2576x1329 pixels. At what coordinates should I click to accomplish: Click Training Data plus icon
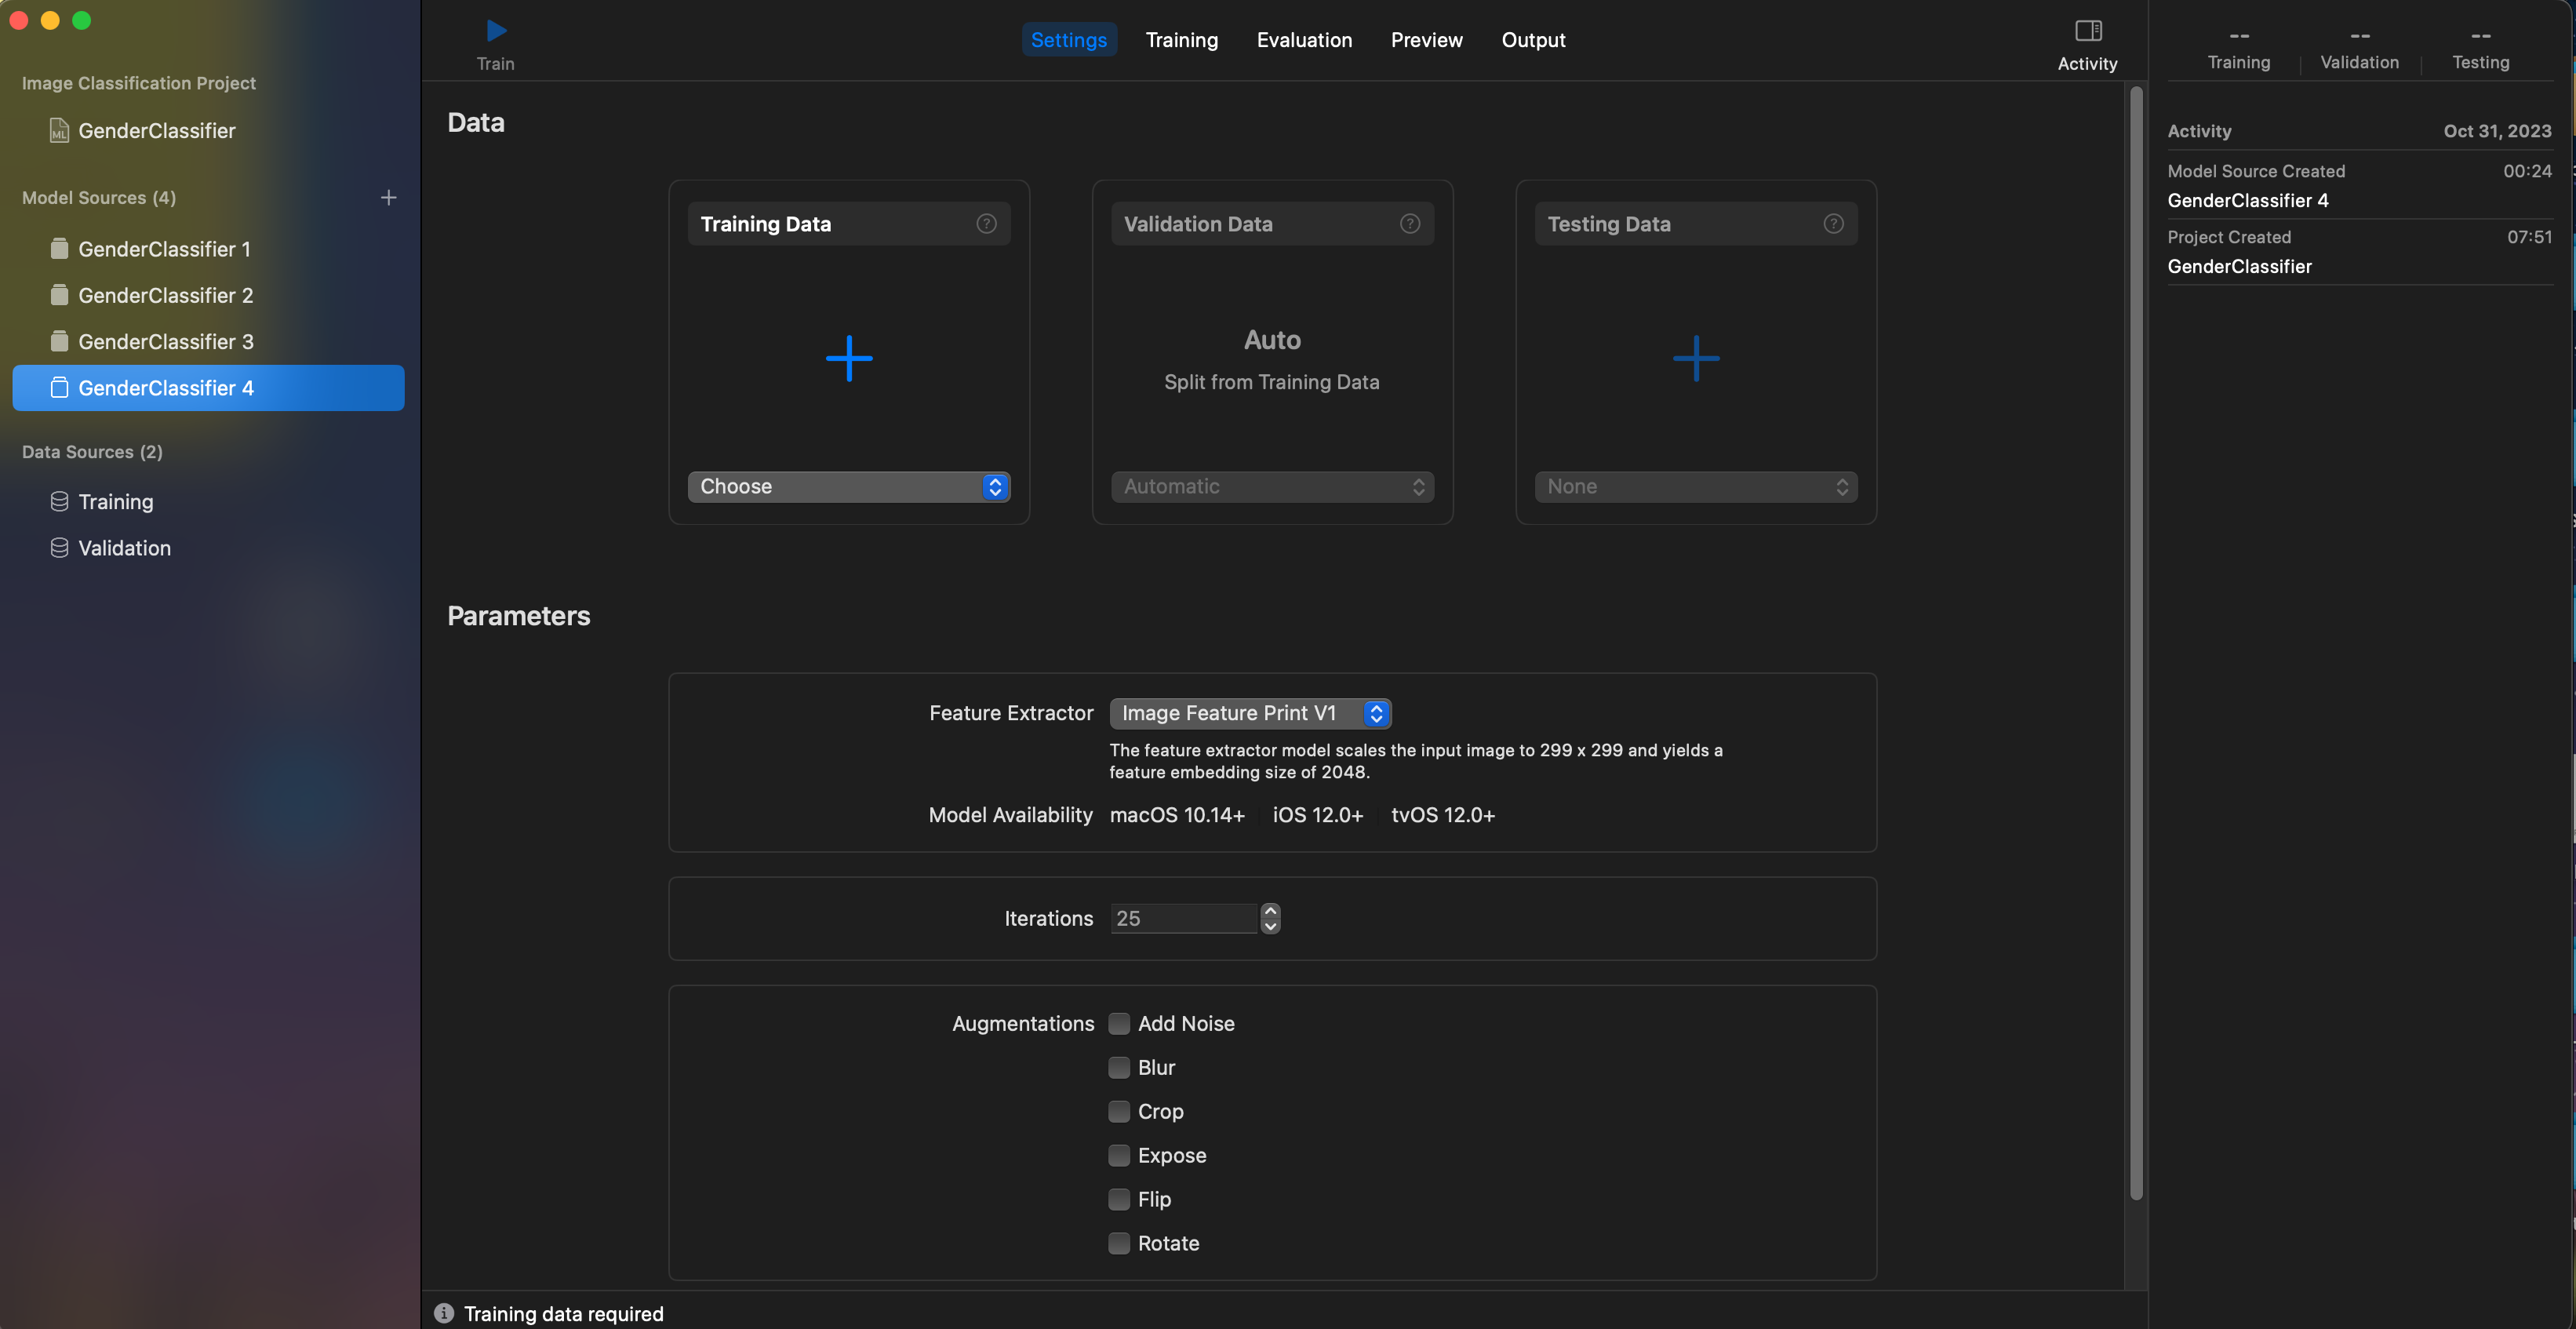coord(848,359)
